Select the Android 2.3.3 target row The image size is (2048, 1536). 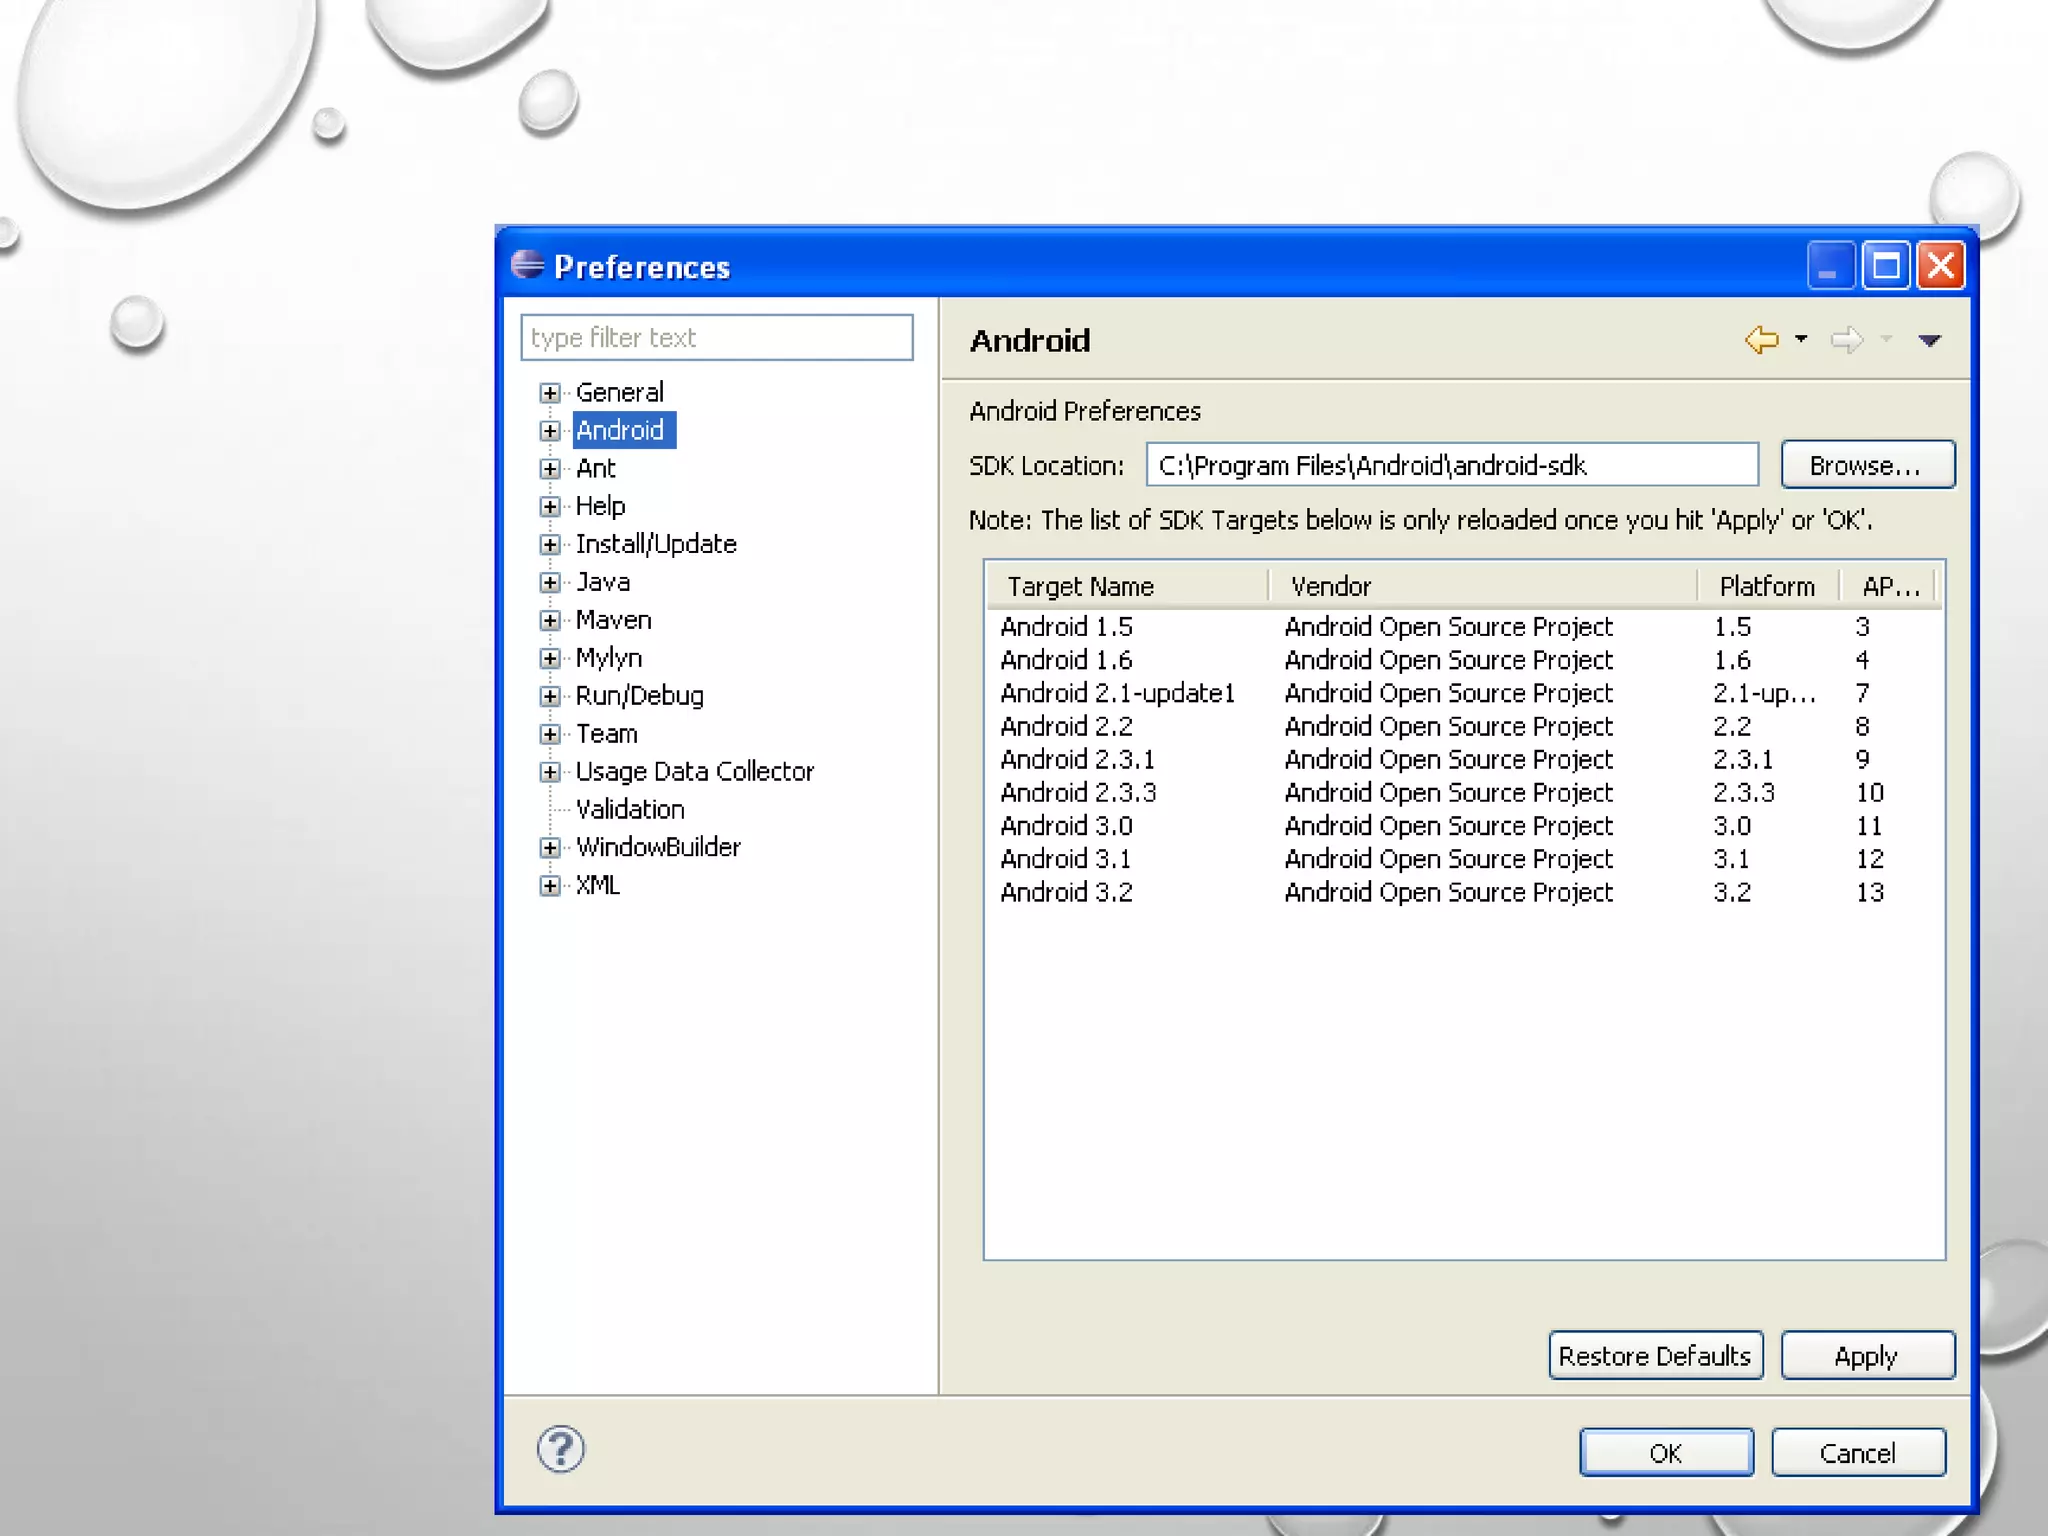[1464, 793]
